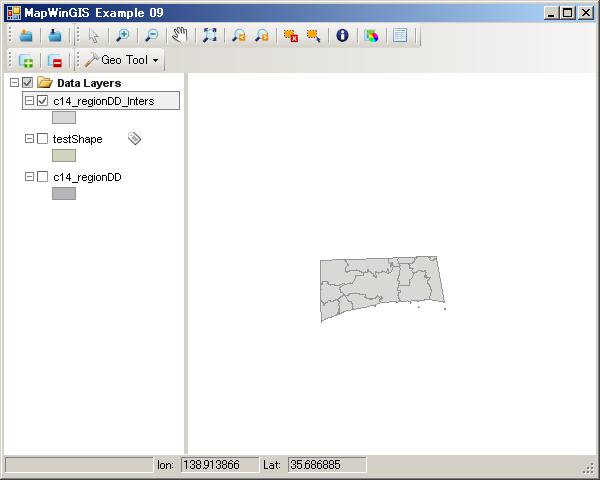
Task: Select the Data Layers group label
Action: pyautogui.click(x=88, y=83)
